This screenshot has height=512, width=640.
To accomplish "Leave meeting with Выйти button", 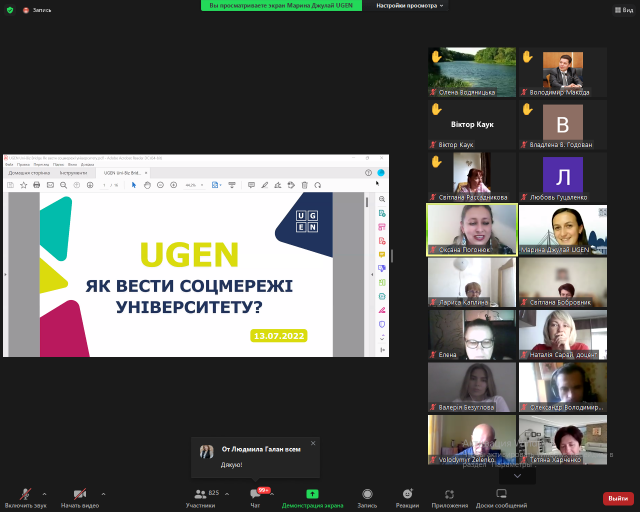I will [x=618, y=499].
